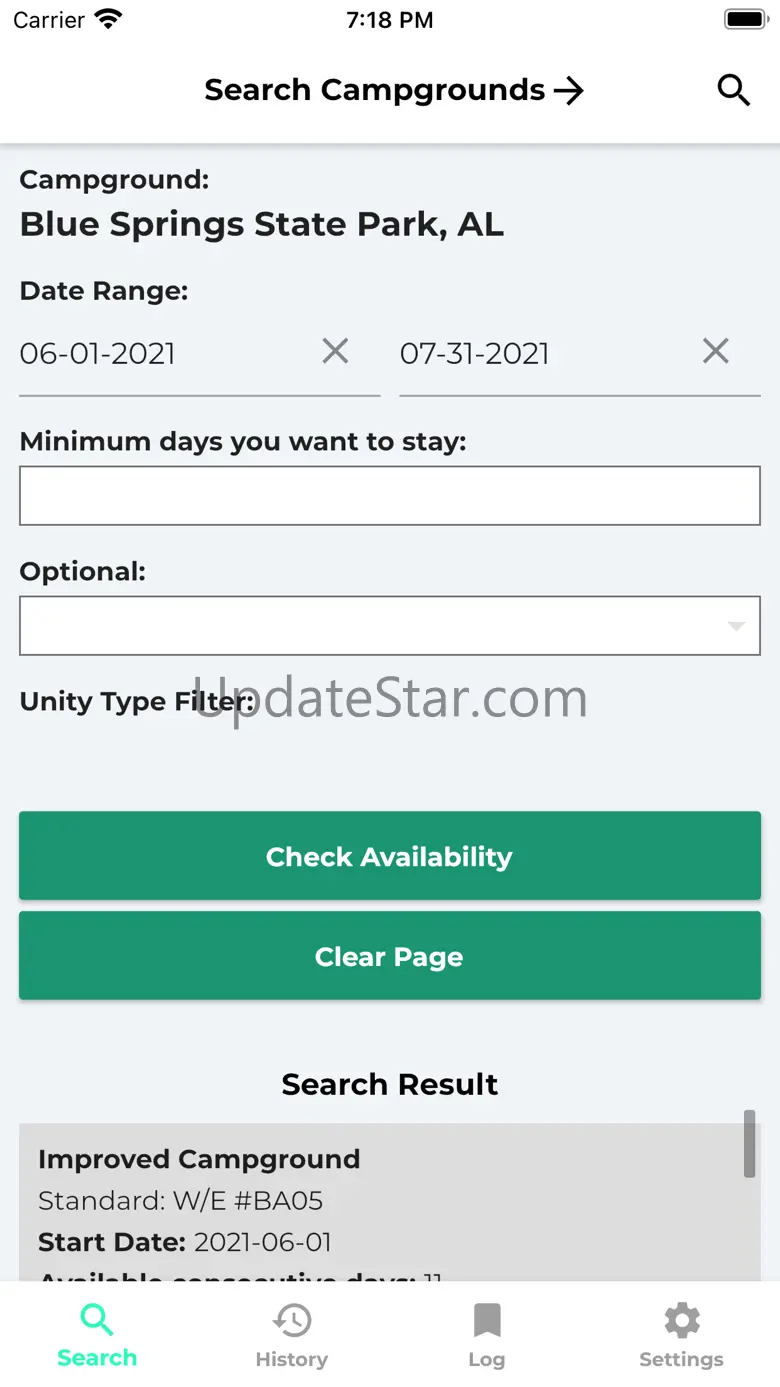Tap the Search Campgrounds header title

[x=375, y=90]
